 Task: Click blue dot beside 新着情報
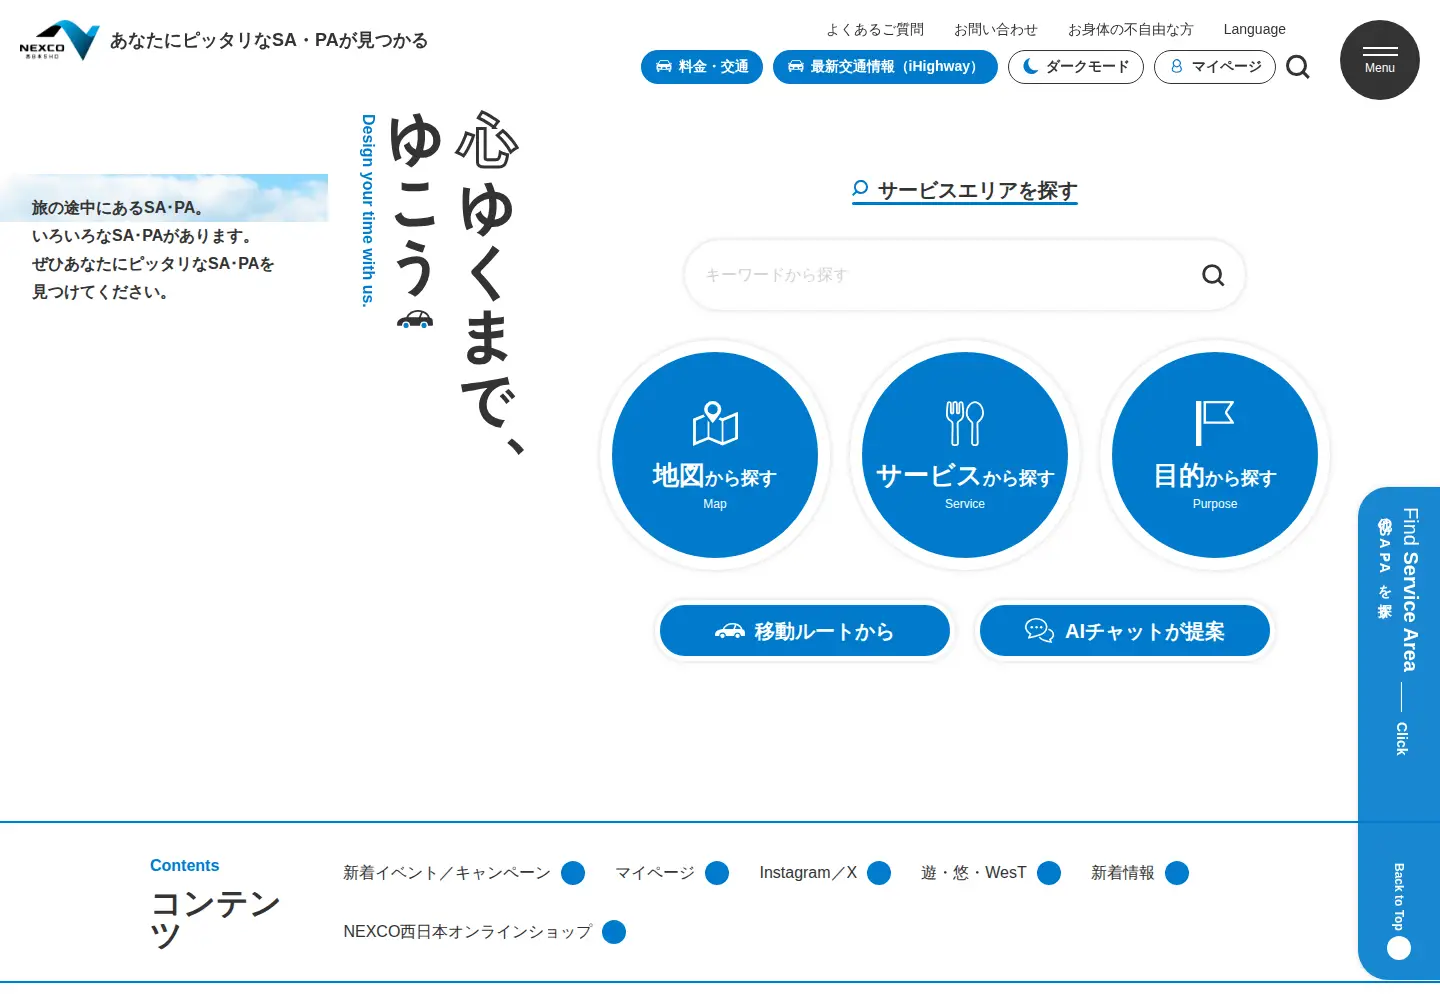1177,873
